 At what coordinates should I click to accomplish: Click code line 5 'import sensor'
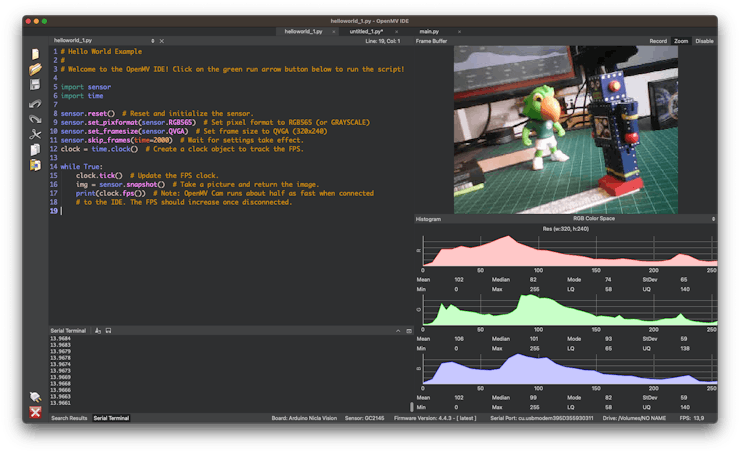point(86,87)
